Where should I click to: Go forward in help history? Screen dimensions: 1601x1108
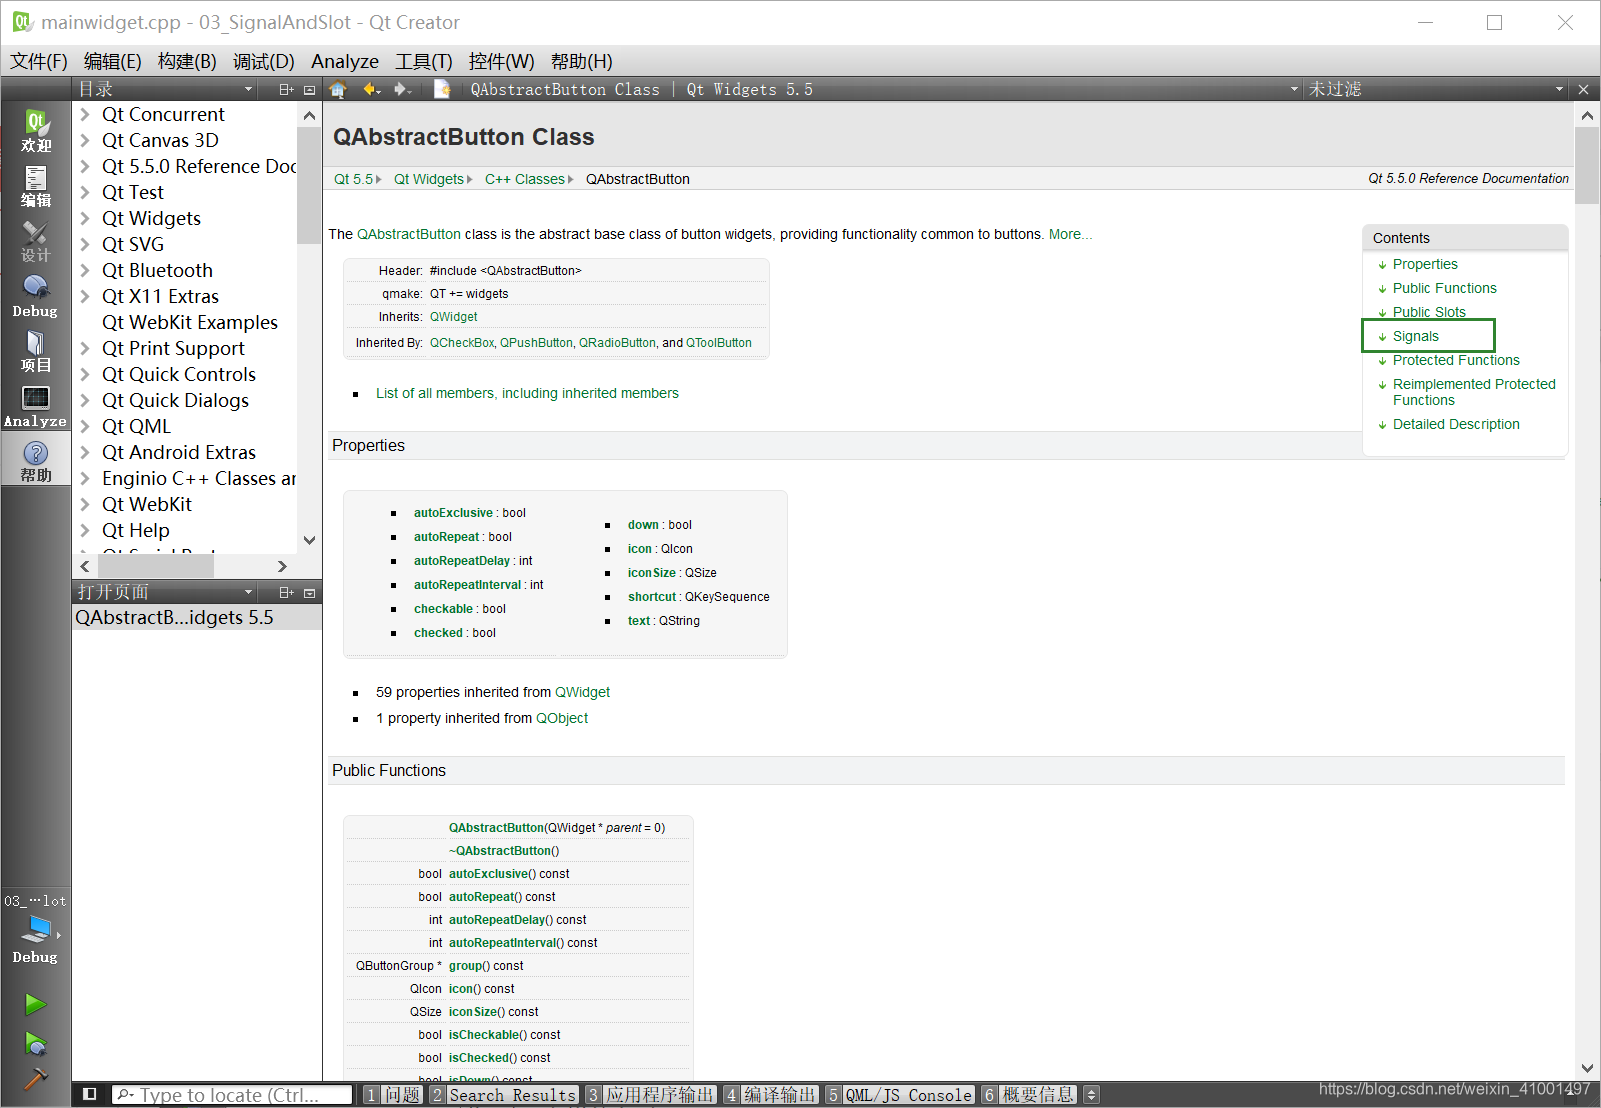[403, 89]
